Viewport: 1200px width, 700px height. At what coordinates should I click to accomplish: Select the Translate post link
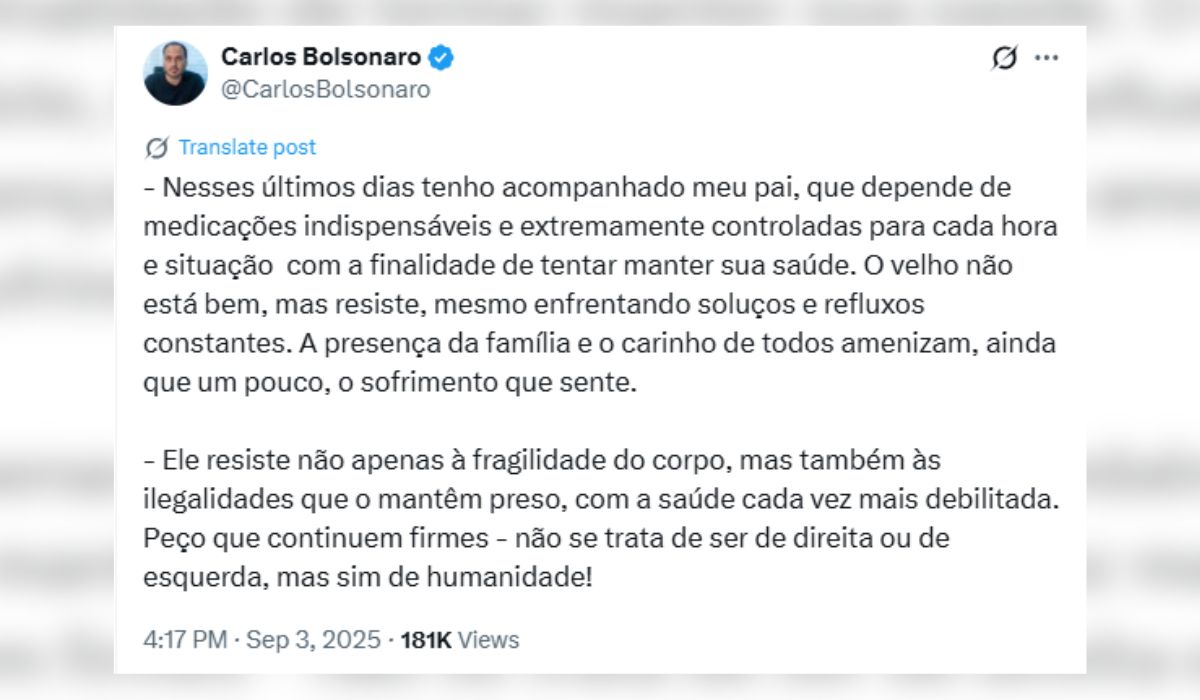247,147
